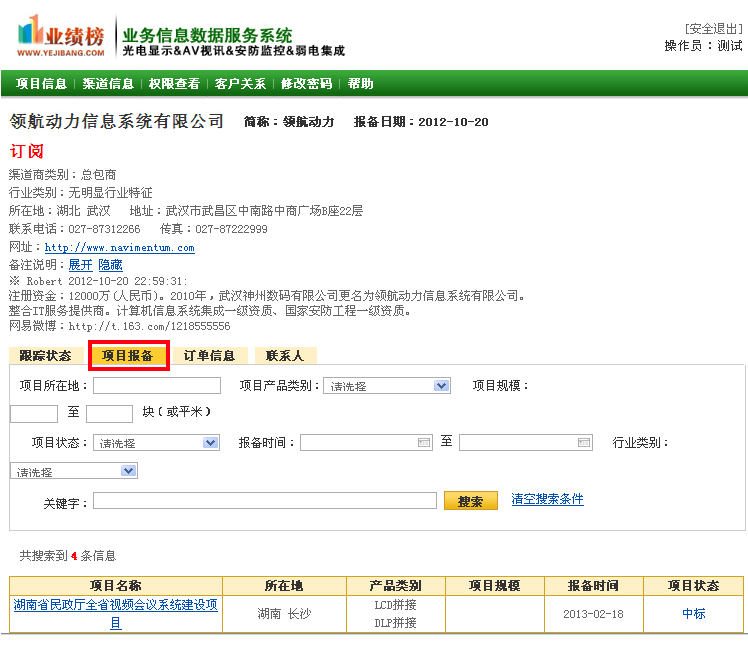
Task: Expand 行业类别 dropdown
Action: point(128,471)
